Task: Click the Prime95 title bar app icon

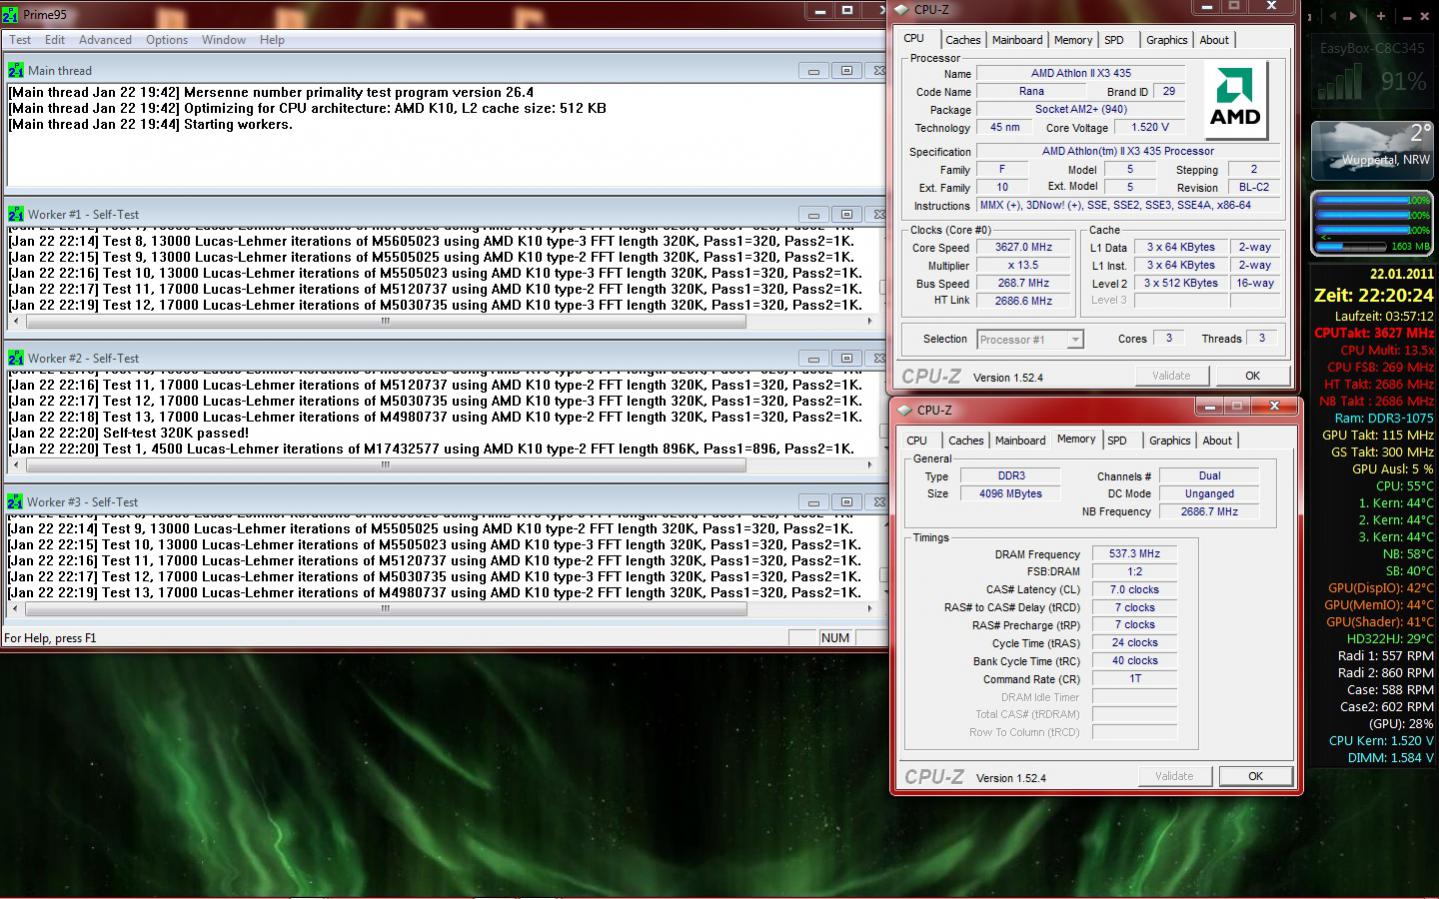Action: point(10,15)
